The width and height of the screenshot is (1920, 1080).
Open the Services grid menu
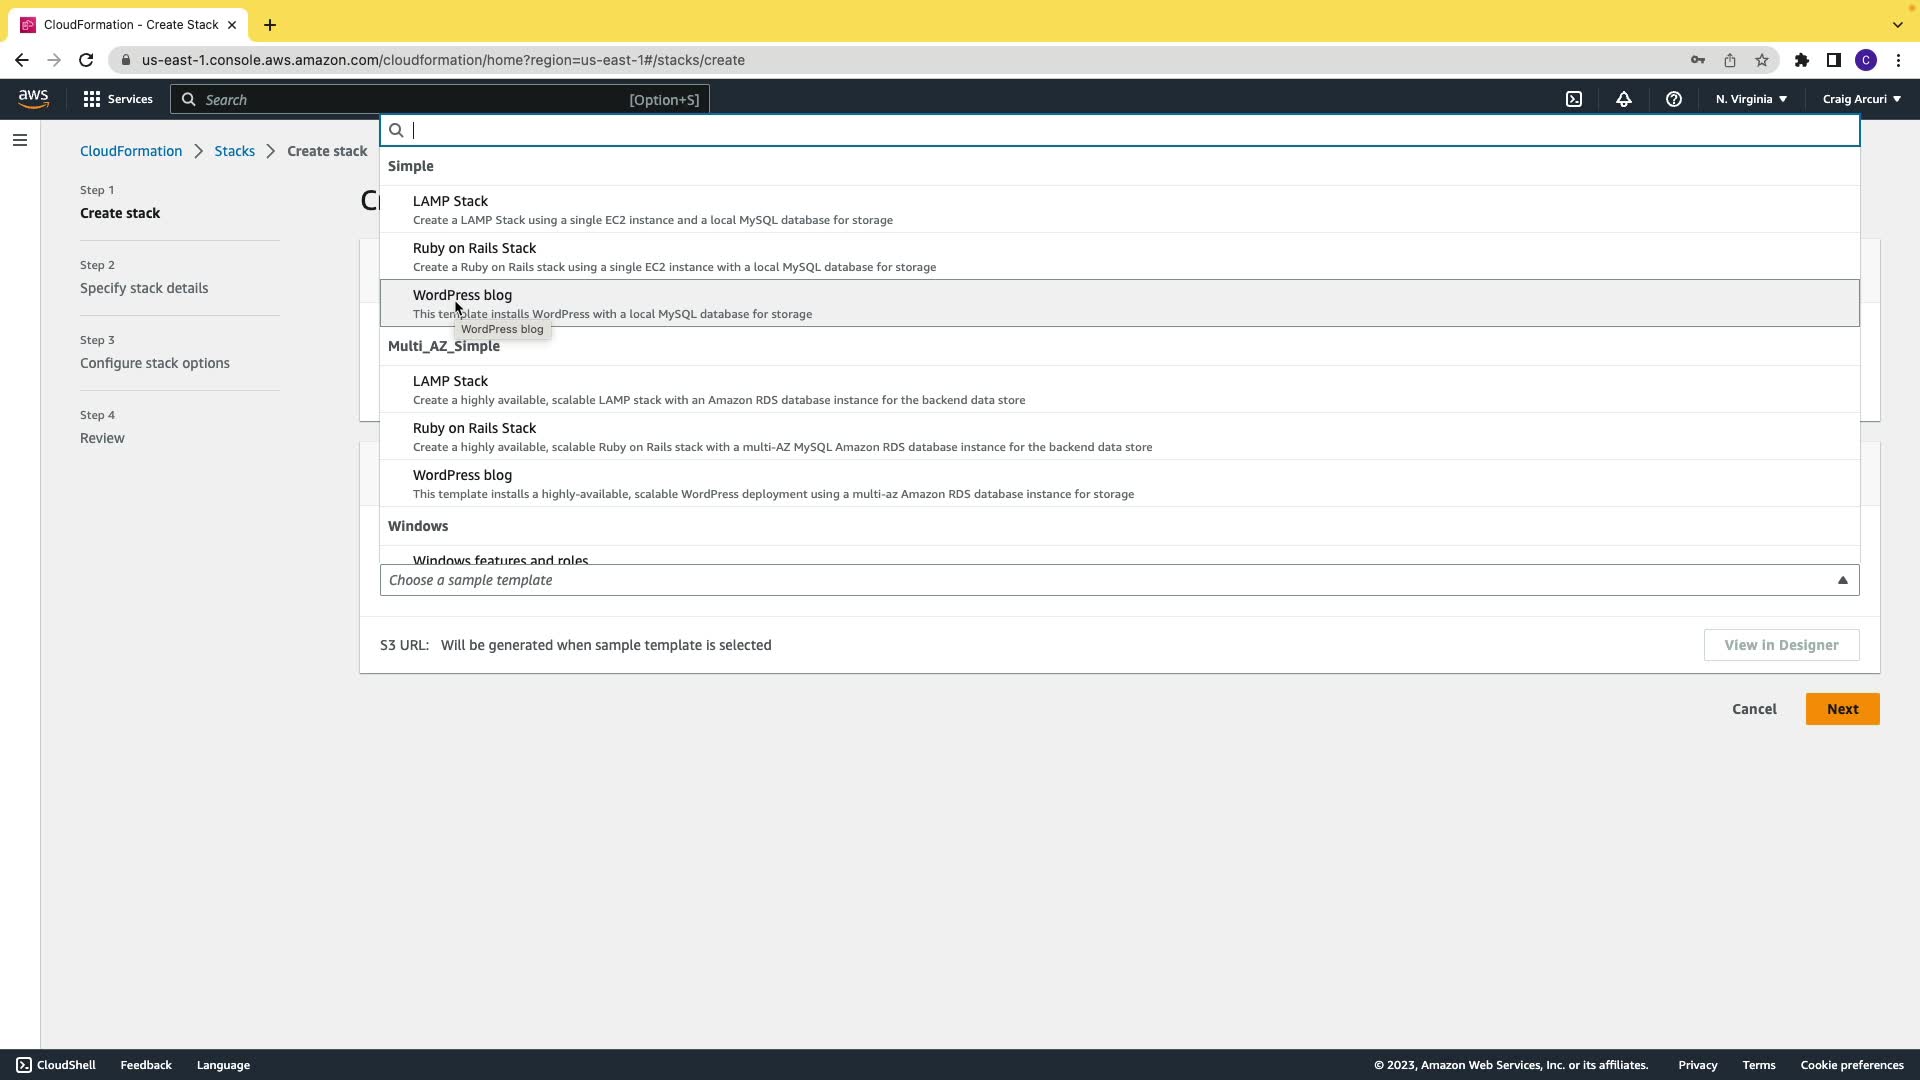[118, 99]
